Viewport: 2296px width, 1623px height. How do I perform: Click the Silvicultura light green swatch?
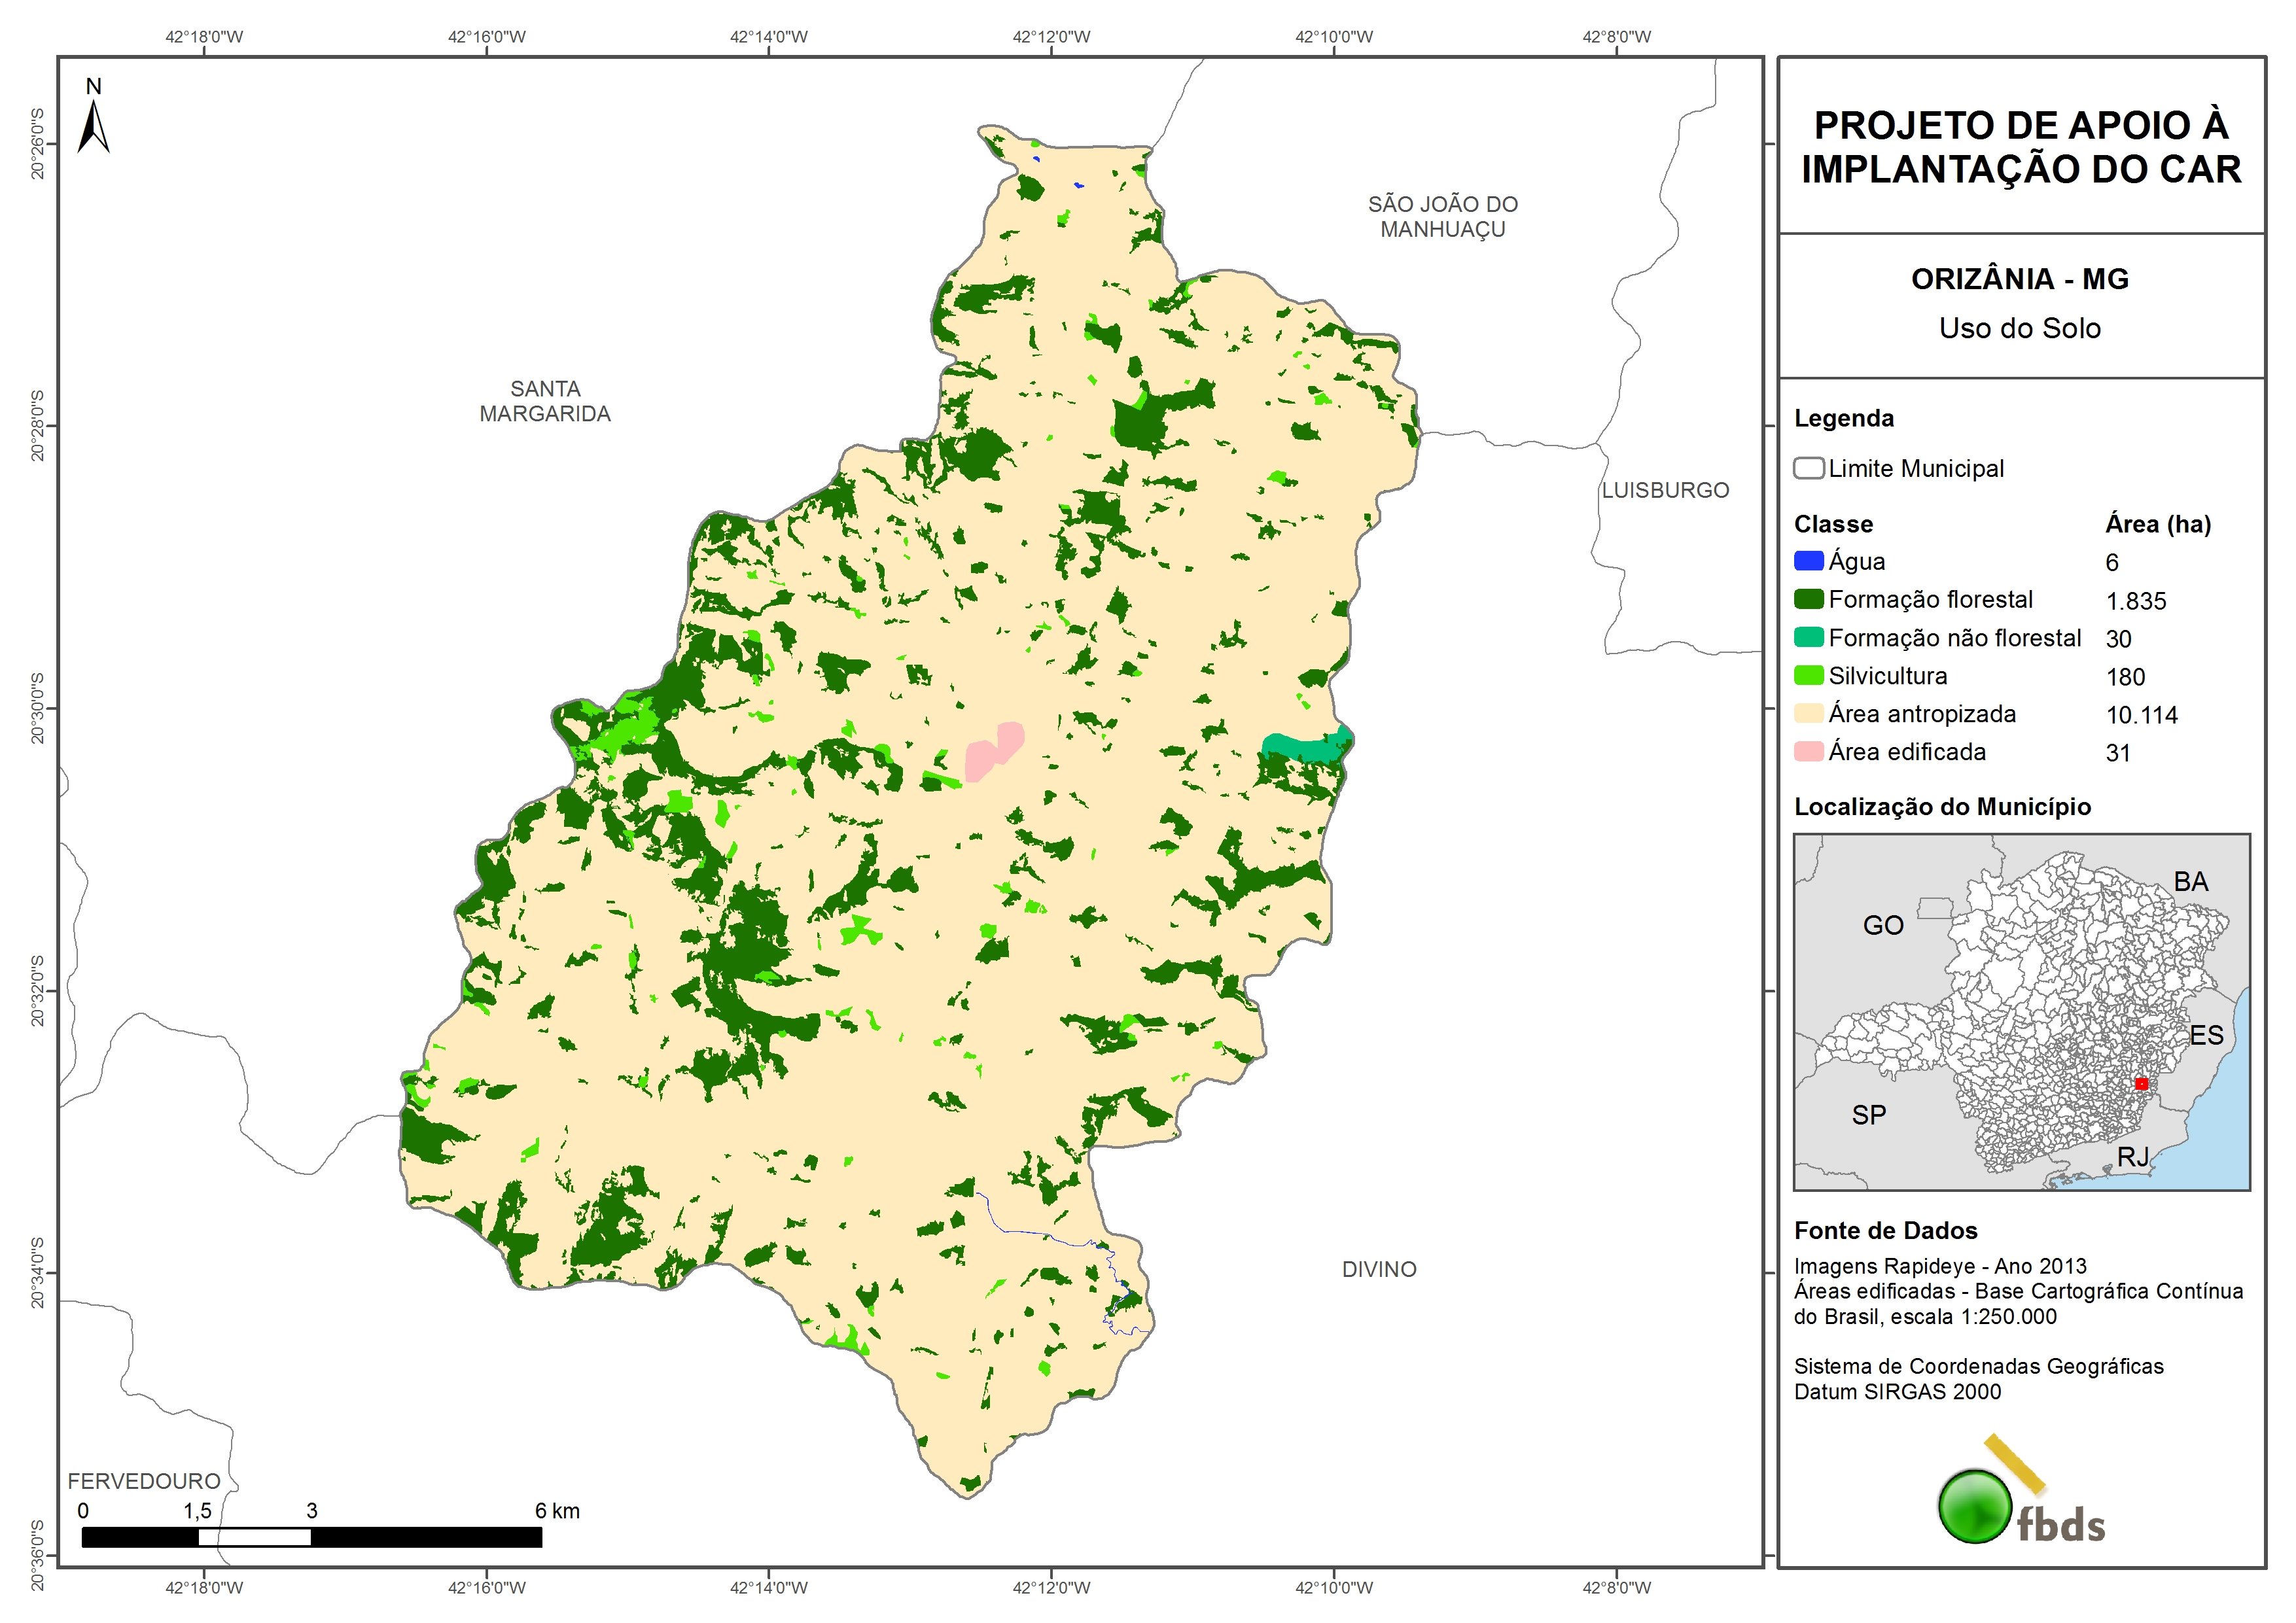tap(1808, 675)
